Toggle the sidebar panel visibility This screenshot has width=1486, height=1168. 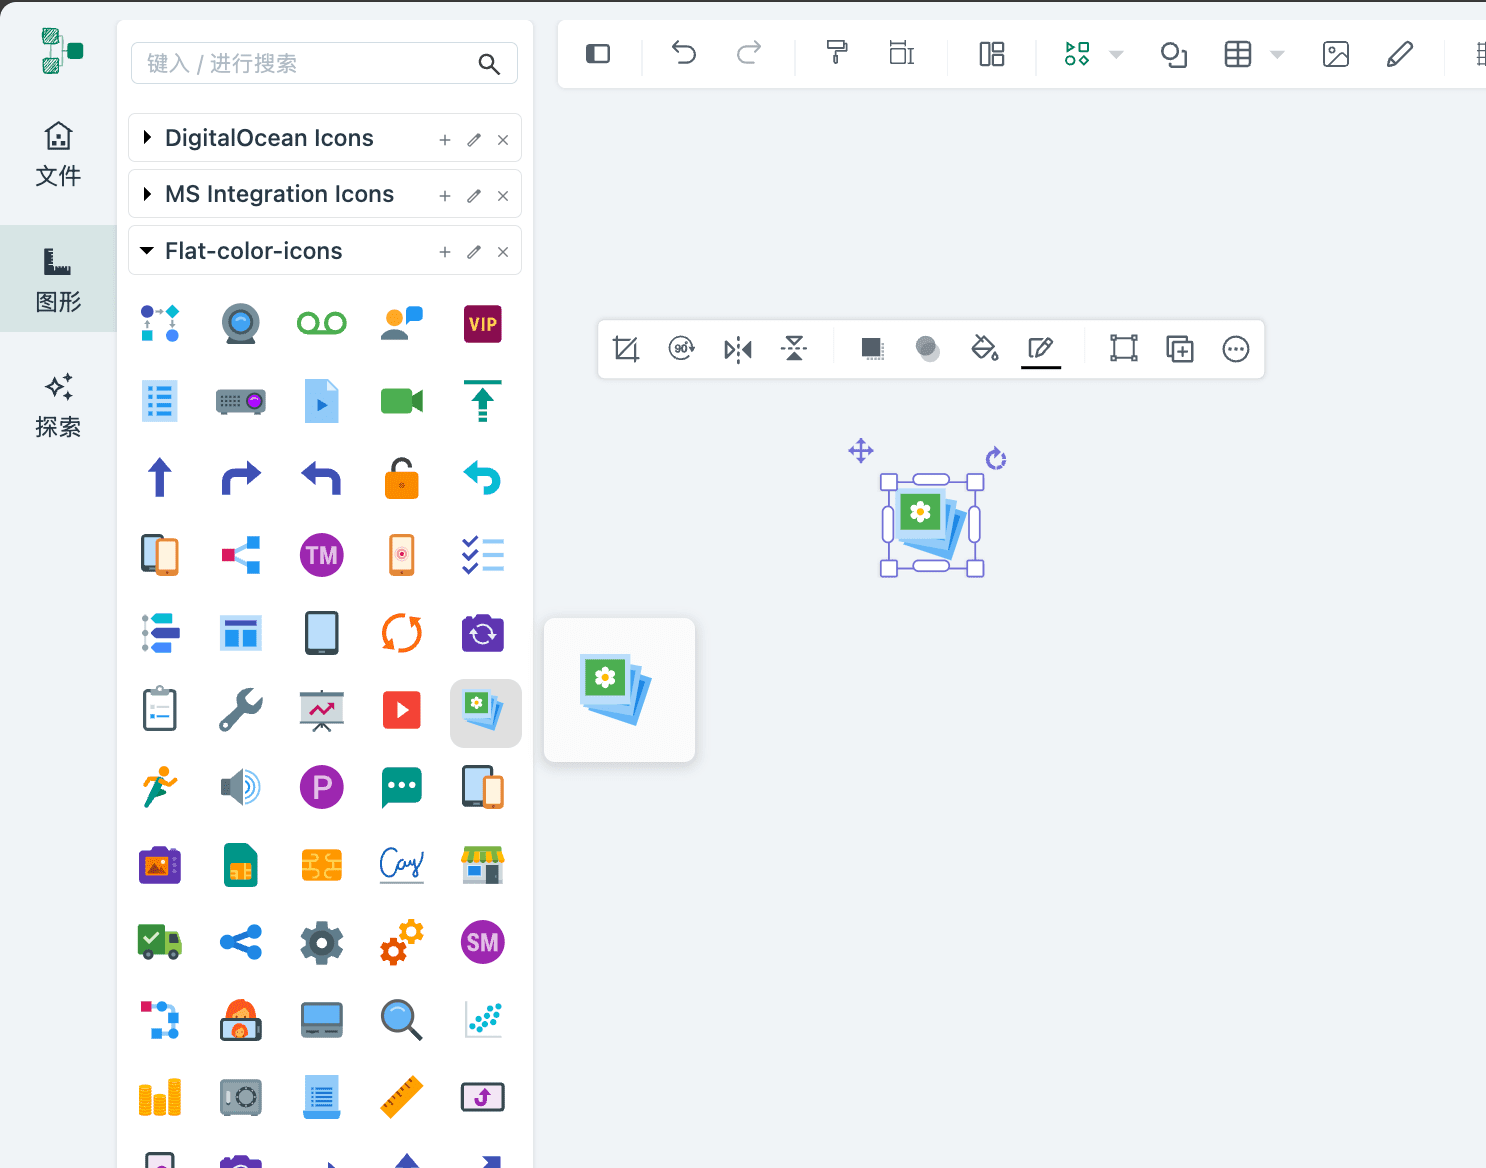(598, 54)
